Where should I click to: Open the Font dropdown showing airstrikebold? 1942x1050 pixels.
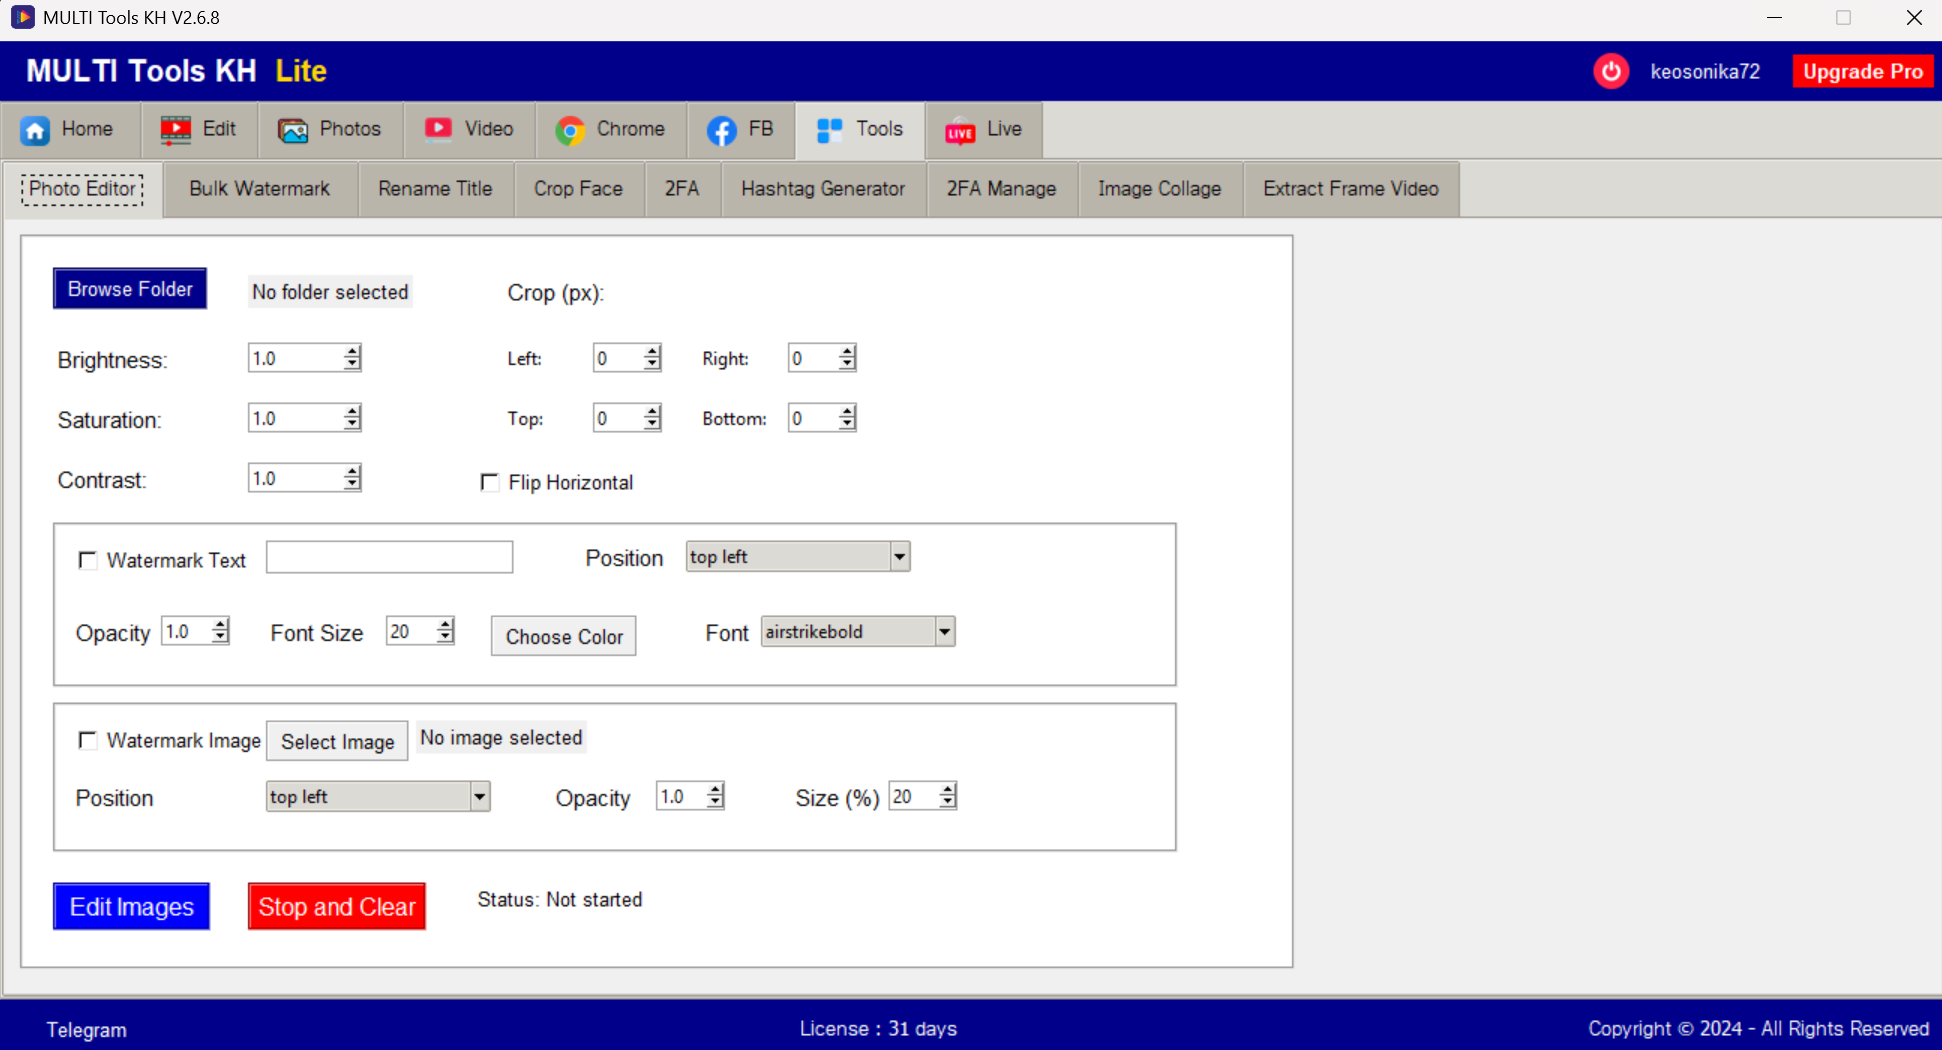pyautogui.click(x=943, y=631)
